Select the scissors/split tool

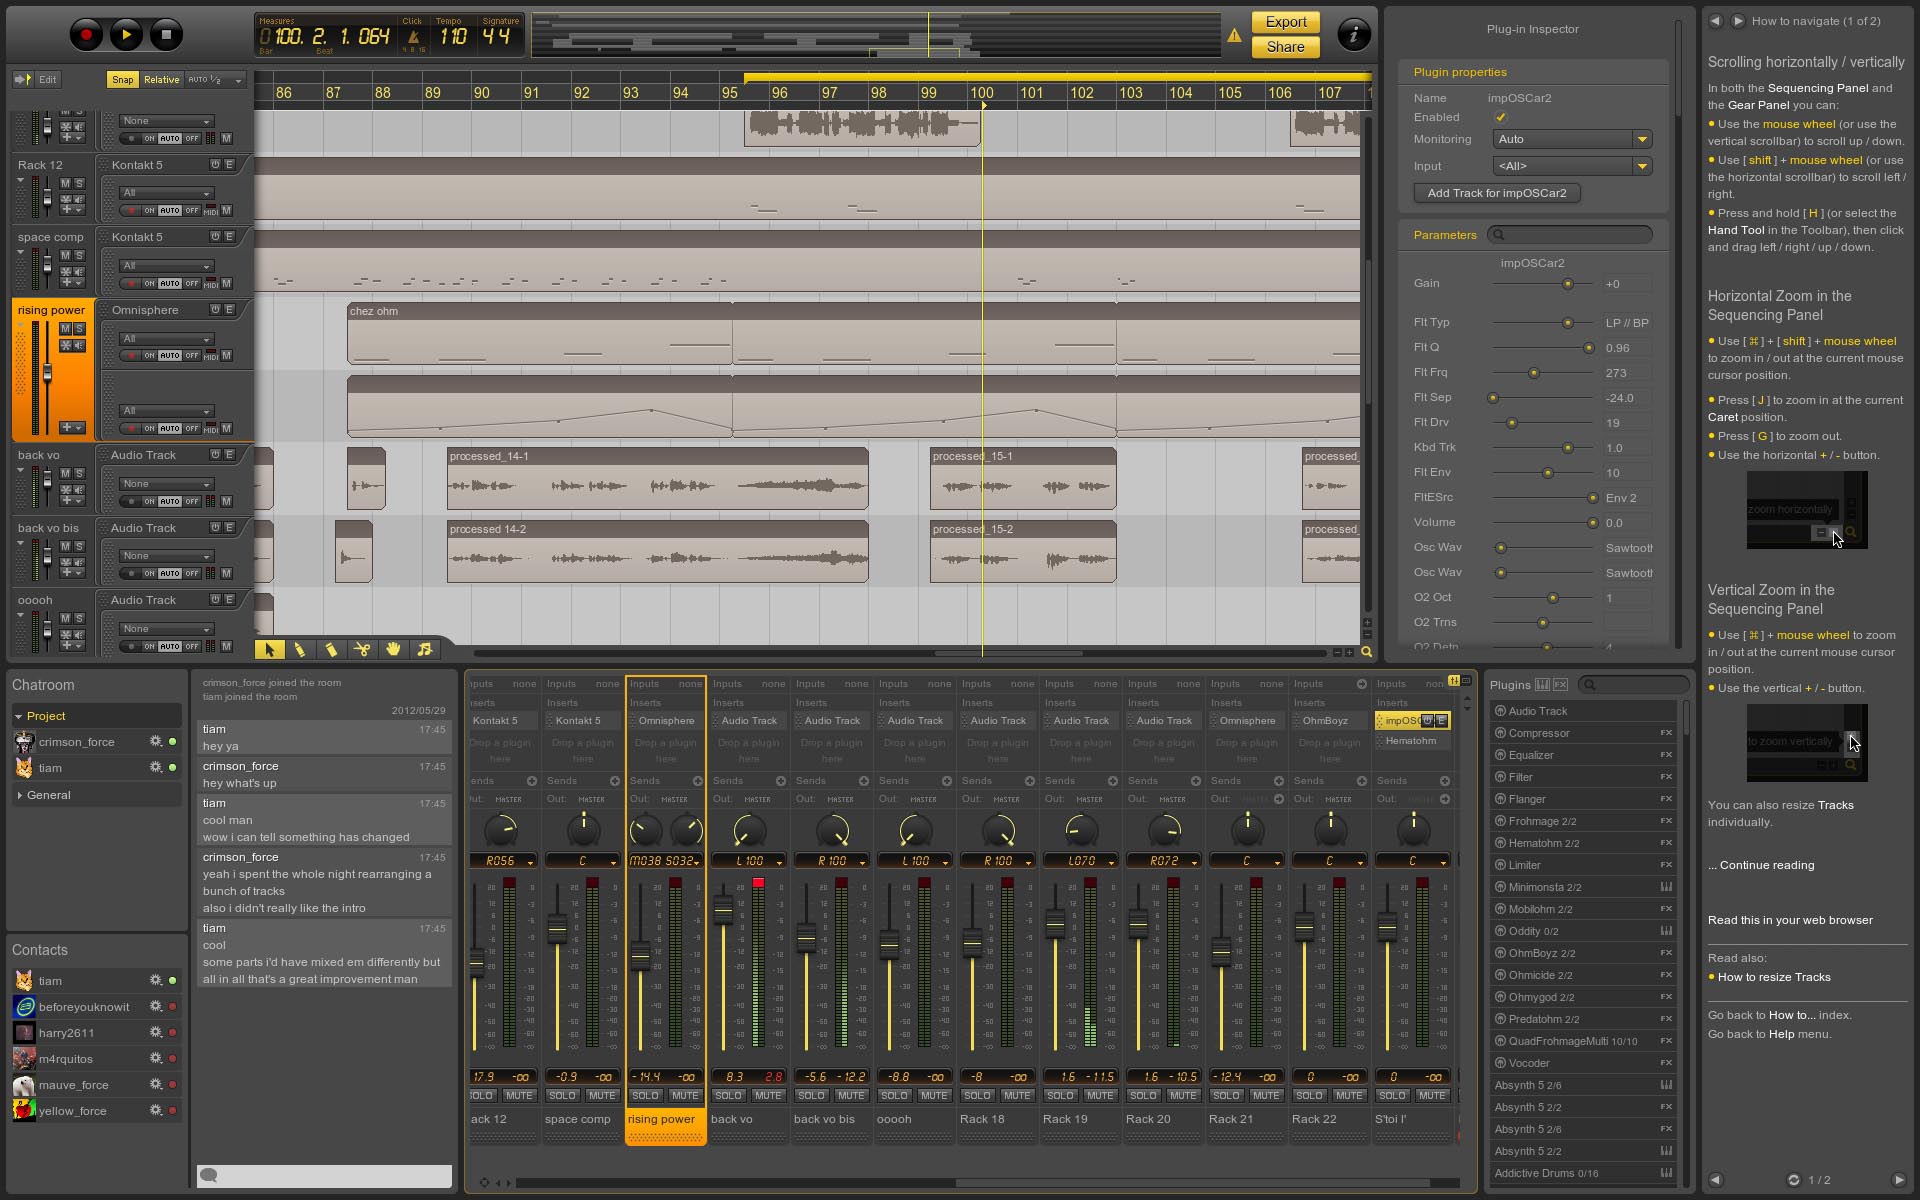[x=362, y=648]
